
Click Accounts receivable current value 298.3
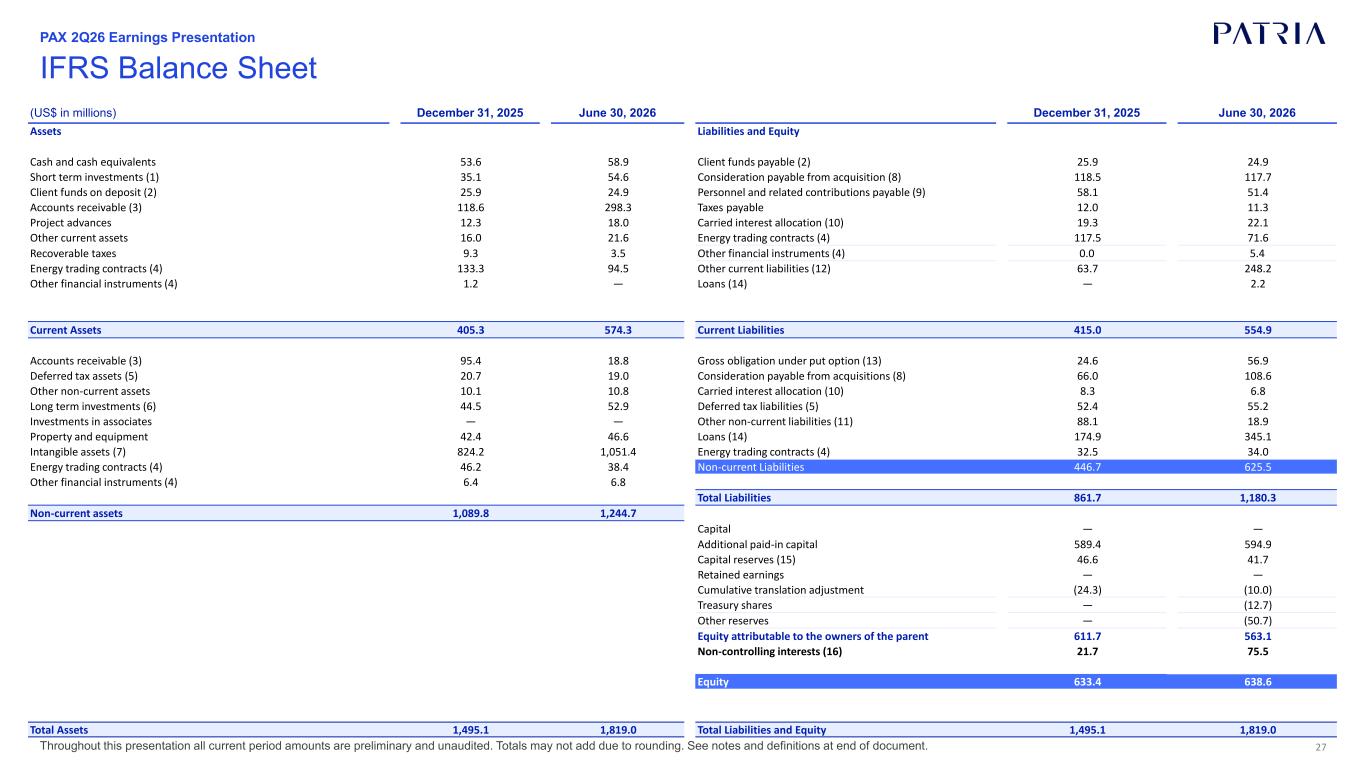pyautogui.click(x=618, y=207)
